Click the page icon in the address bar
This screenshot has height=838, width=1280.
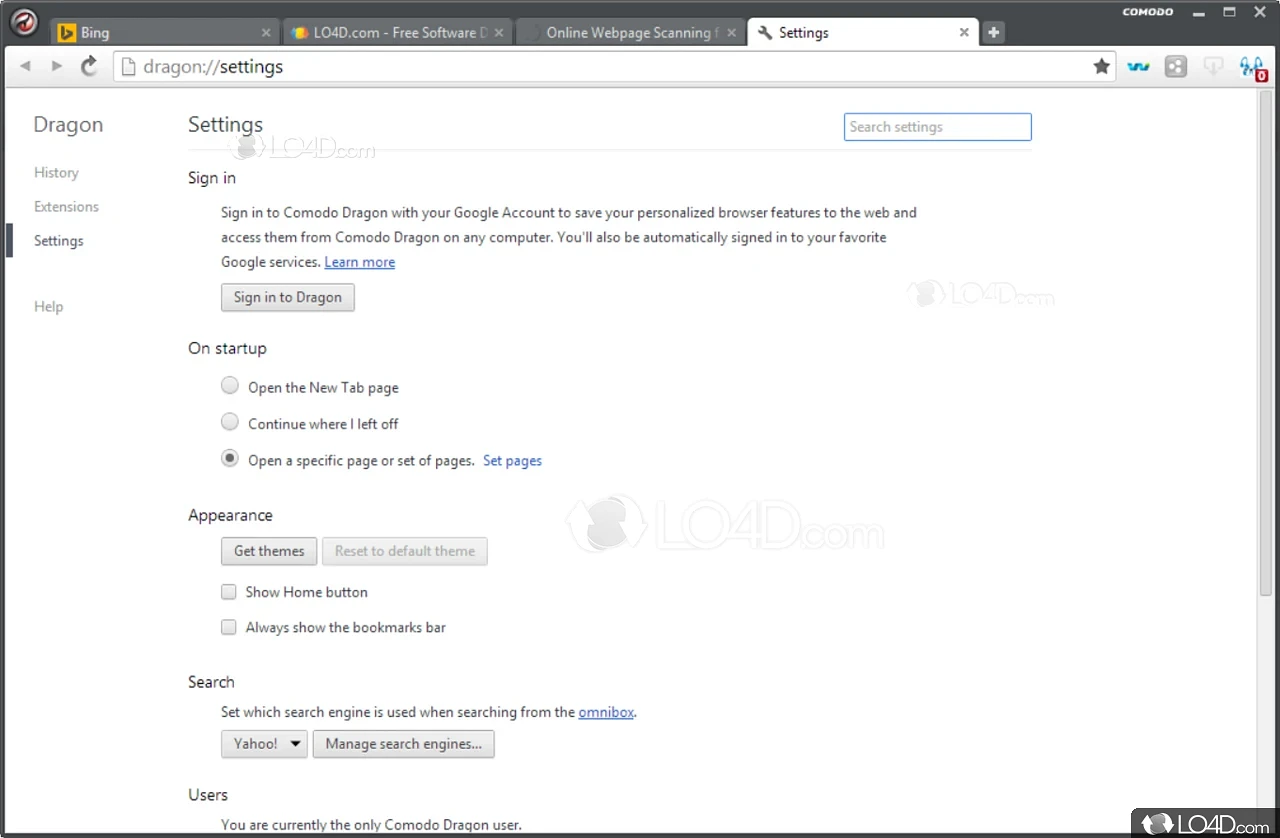128,66
